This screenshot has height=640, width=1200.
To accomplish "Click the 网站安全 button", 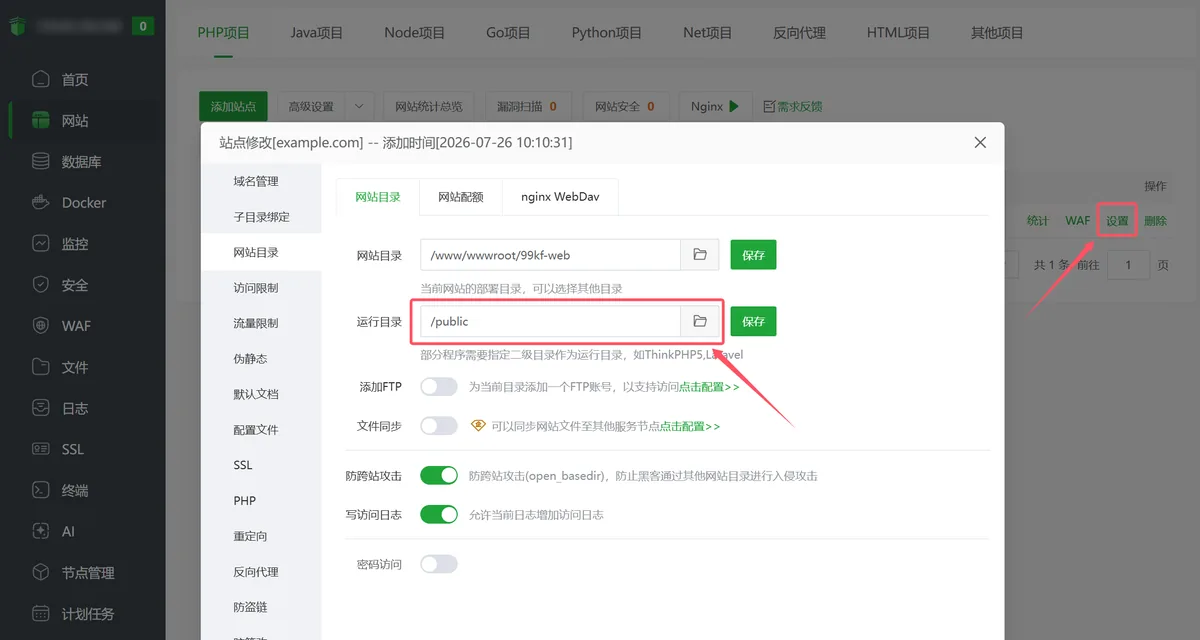I will point(625,106).
